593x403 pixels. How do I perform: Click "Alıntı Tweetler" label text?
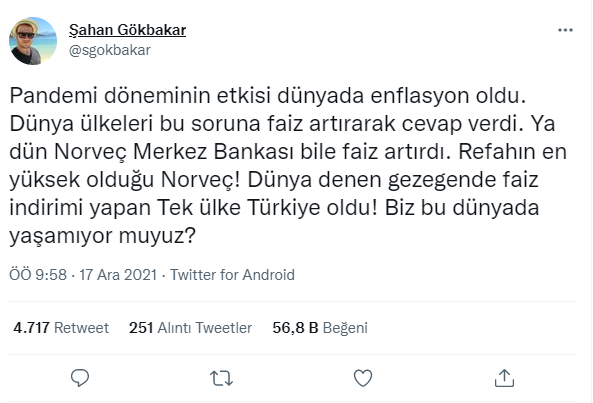click(205, 327)
